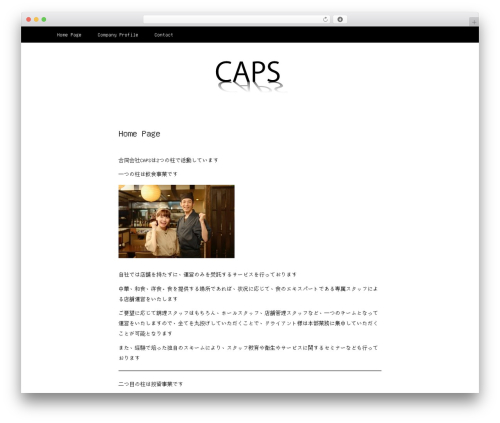Screen dimensions: 500x423
Task: Open a new tab with plus button
Action: pos(474,22)
